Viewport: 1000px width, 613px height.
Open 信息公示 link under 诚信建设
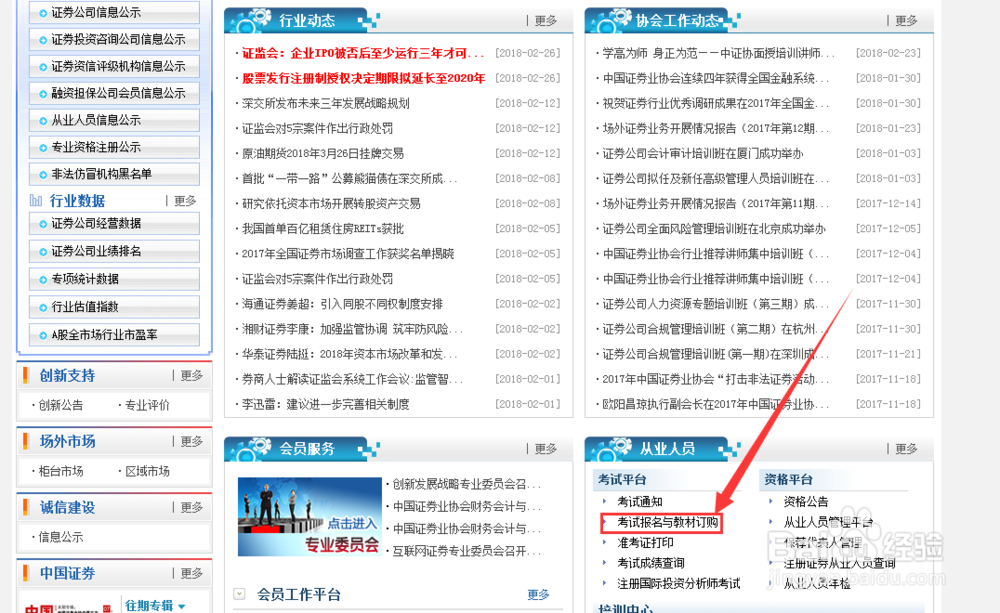pyautogui.click(x=61, y=537)
